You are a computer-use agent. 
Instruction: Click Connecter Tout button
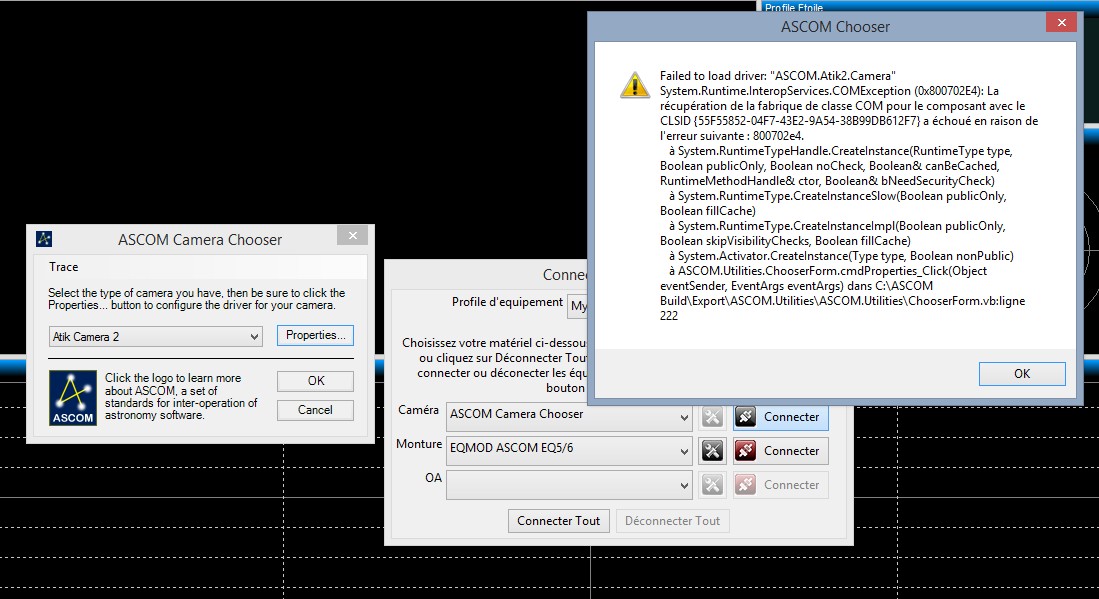tap(559, 521)
